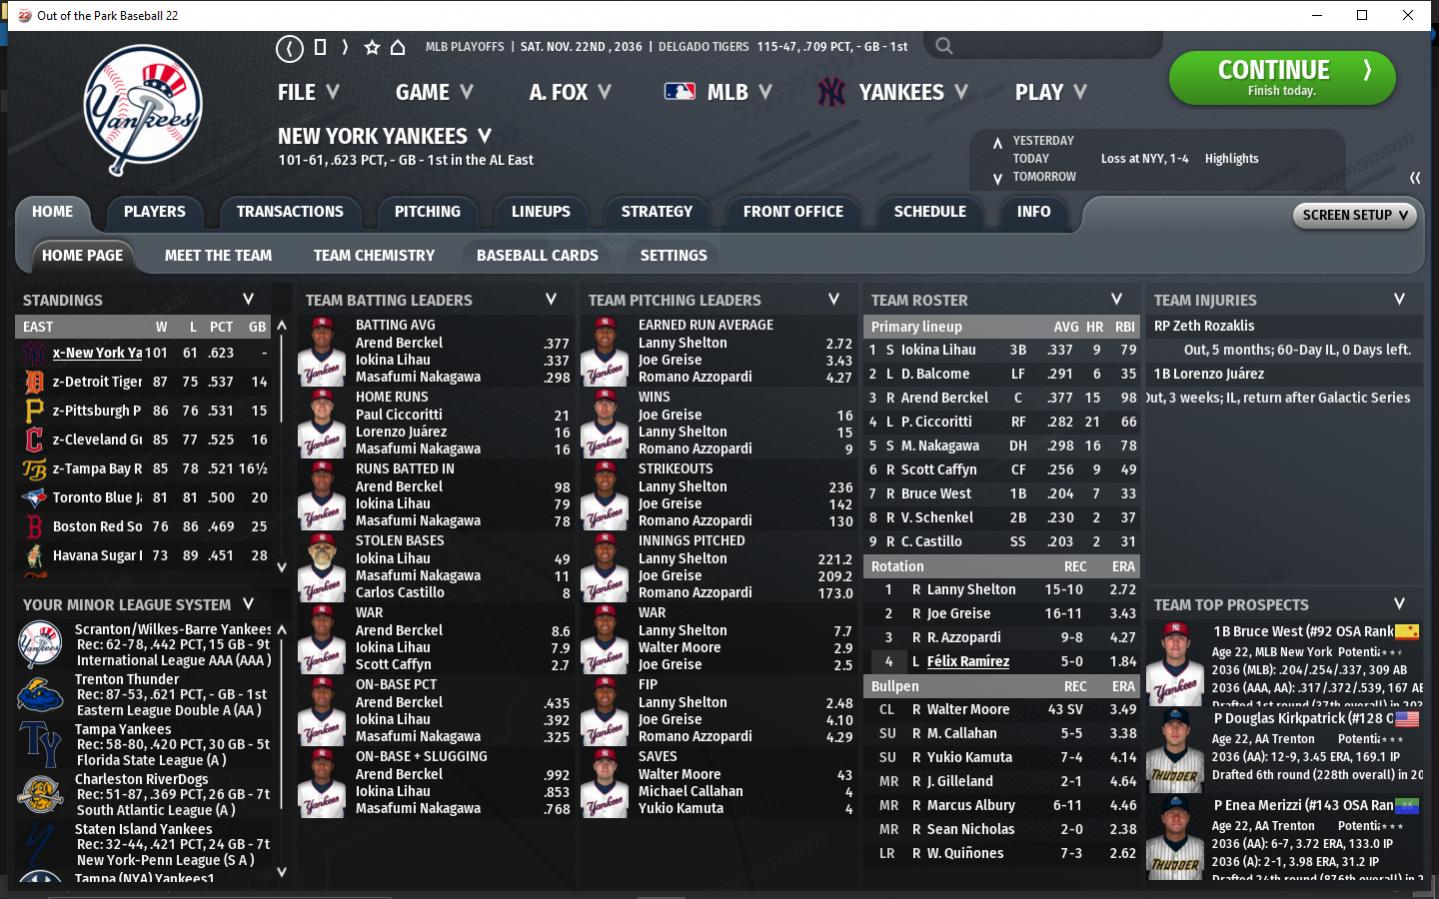Switch to the STRATEGY tab
This screenshot has width=1439, height=899.
click(657, 212)
